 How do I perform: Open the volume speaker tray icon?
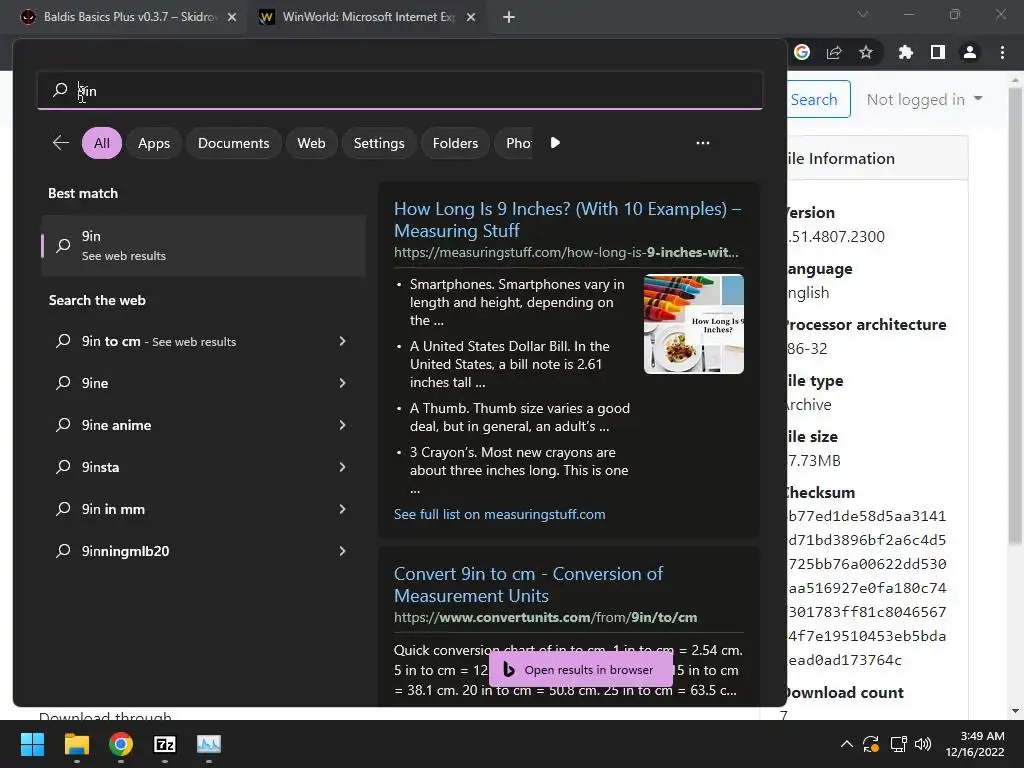point(923,744)
